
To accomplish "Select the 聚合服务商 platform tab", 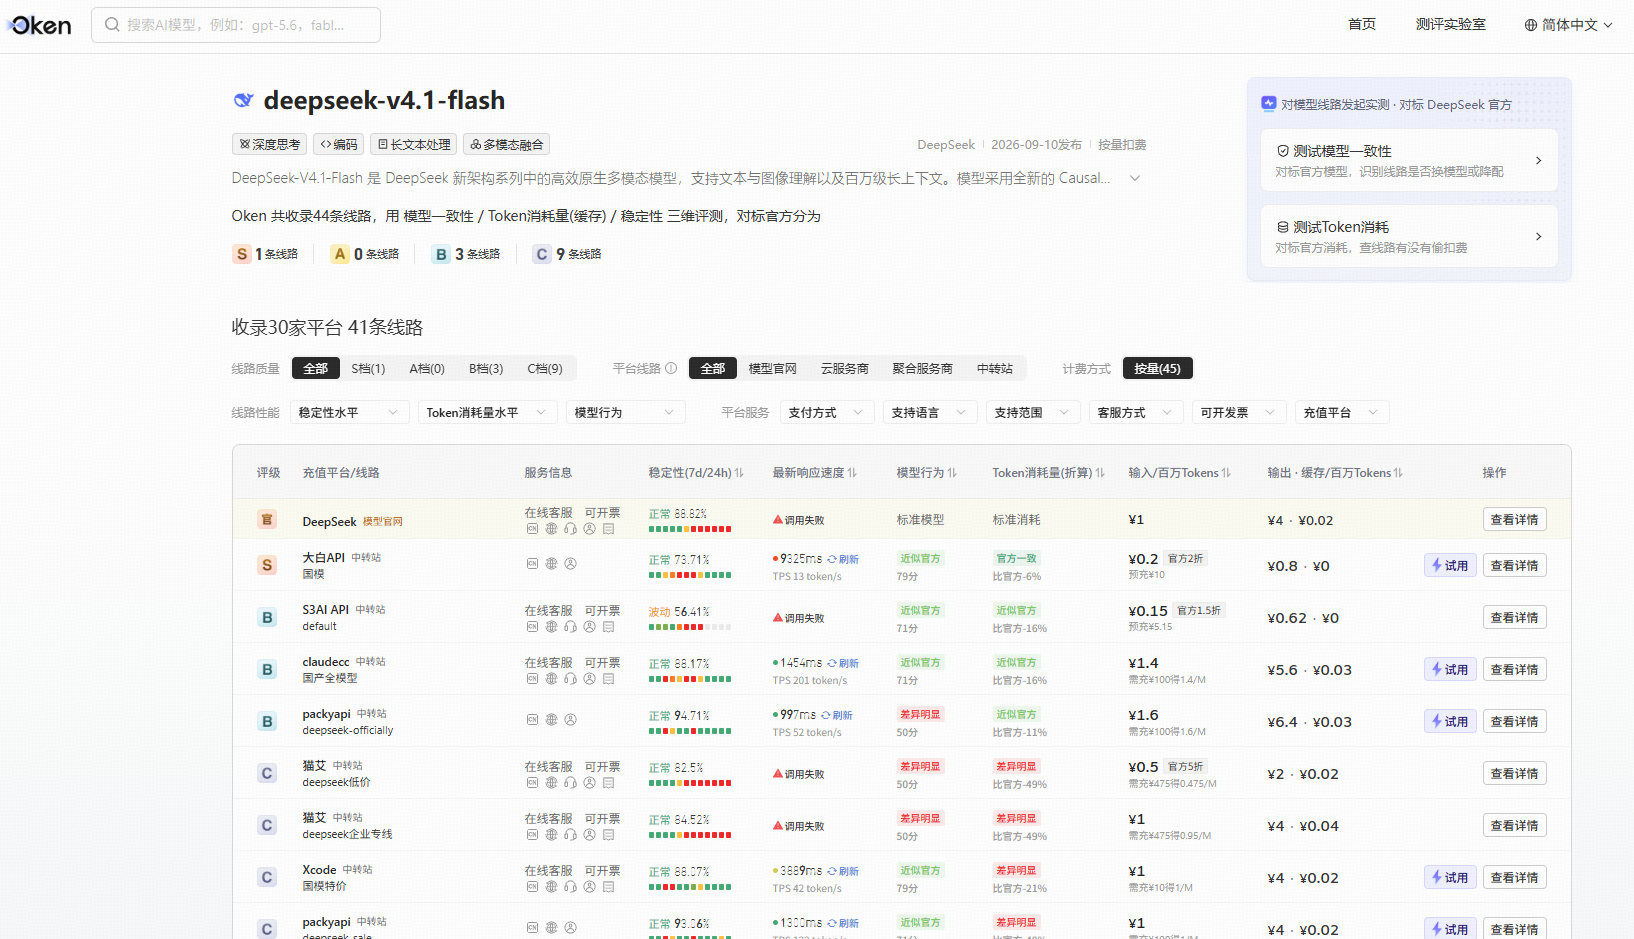I will coord(923,368).
